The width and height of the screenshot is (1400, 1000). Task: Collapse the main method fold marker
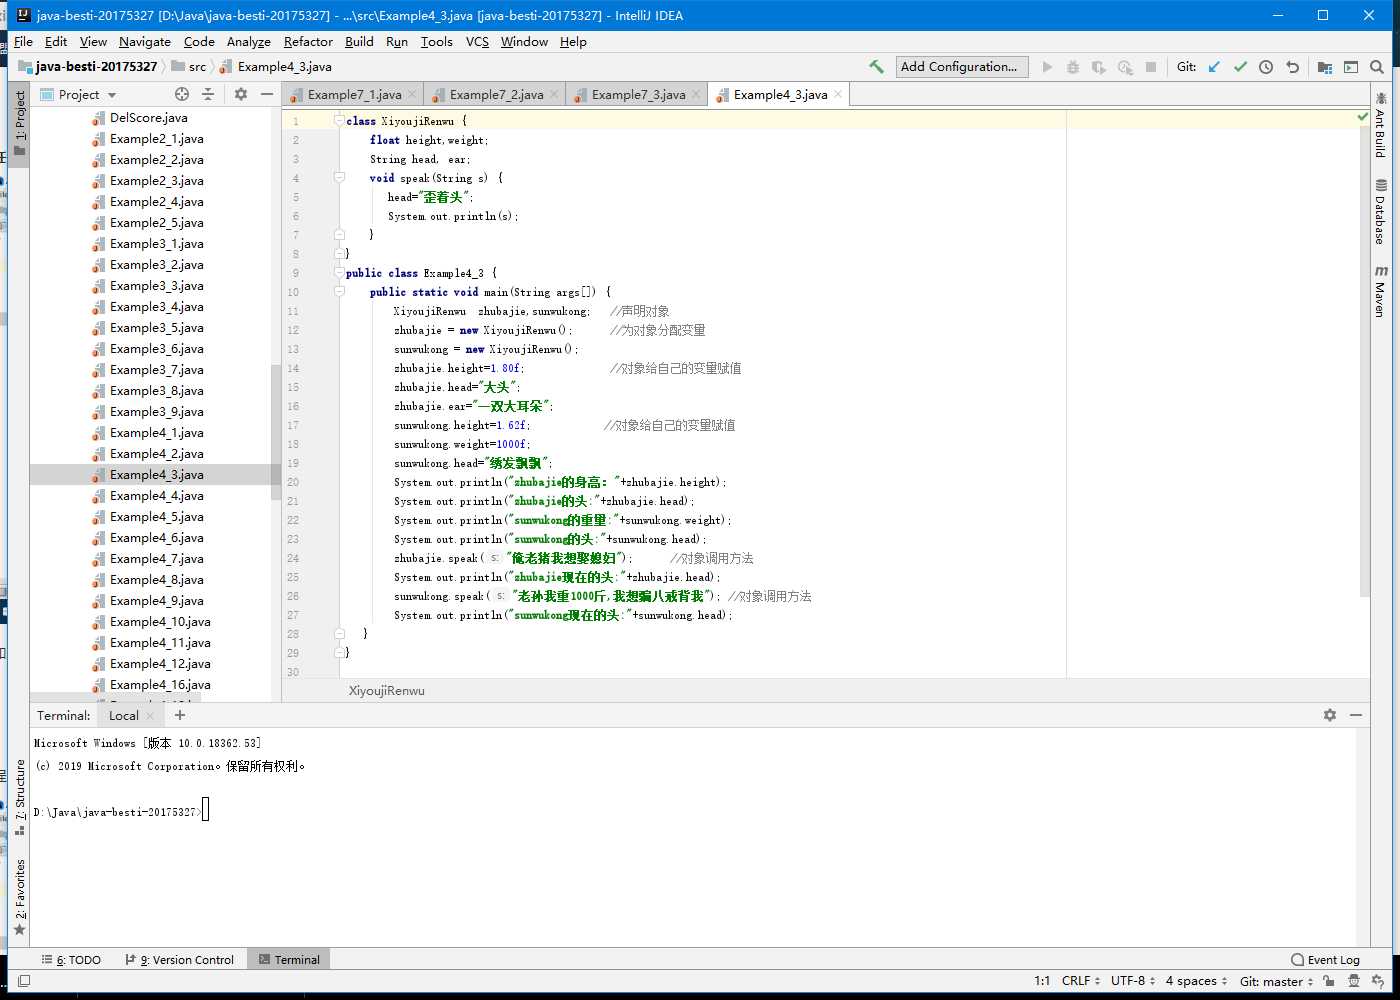339,291
